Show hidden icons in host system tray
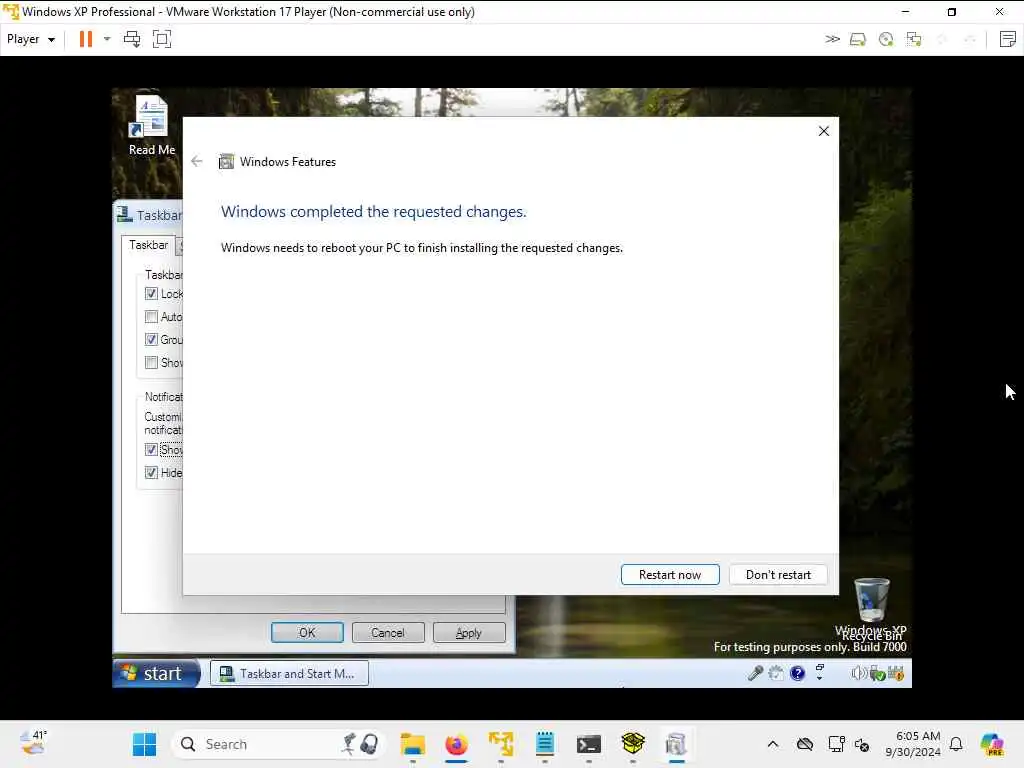1024x768 pixels. (773, 744)
